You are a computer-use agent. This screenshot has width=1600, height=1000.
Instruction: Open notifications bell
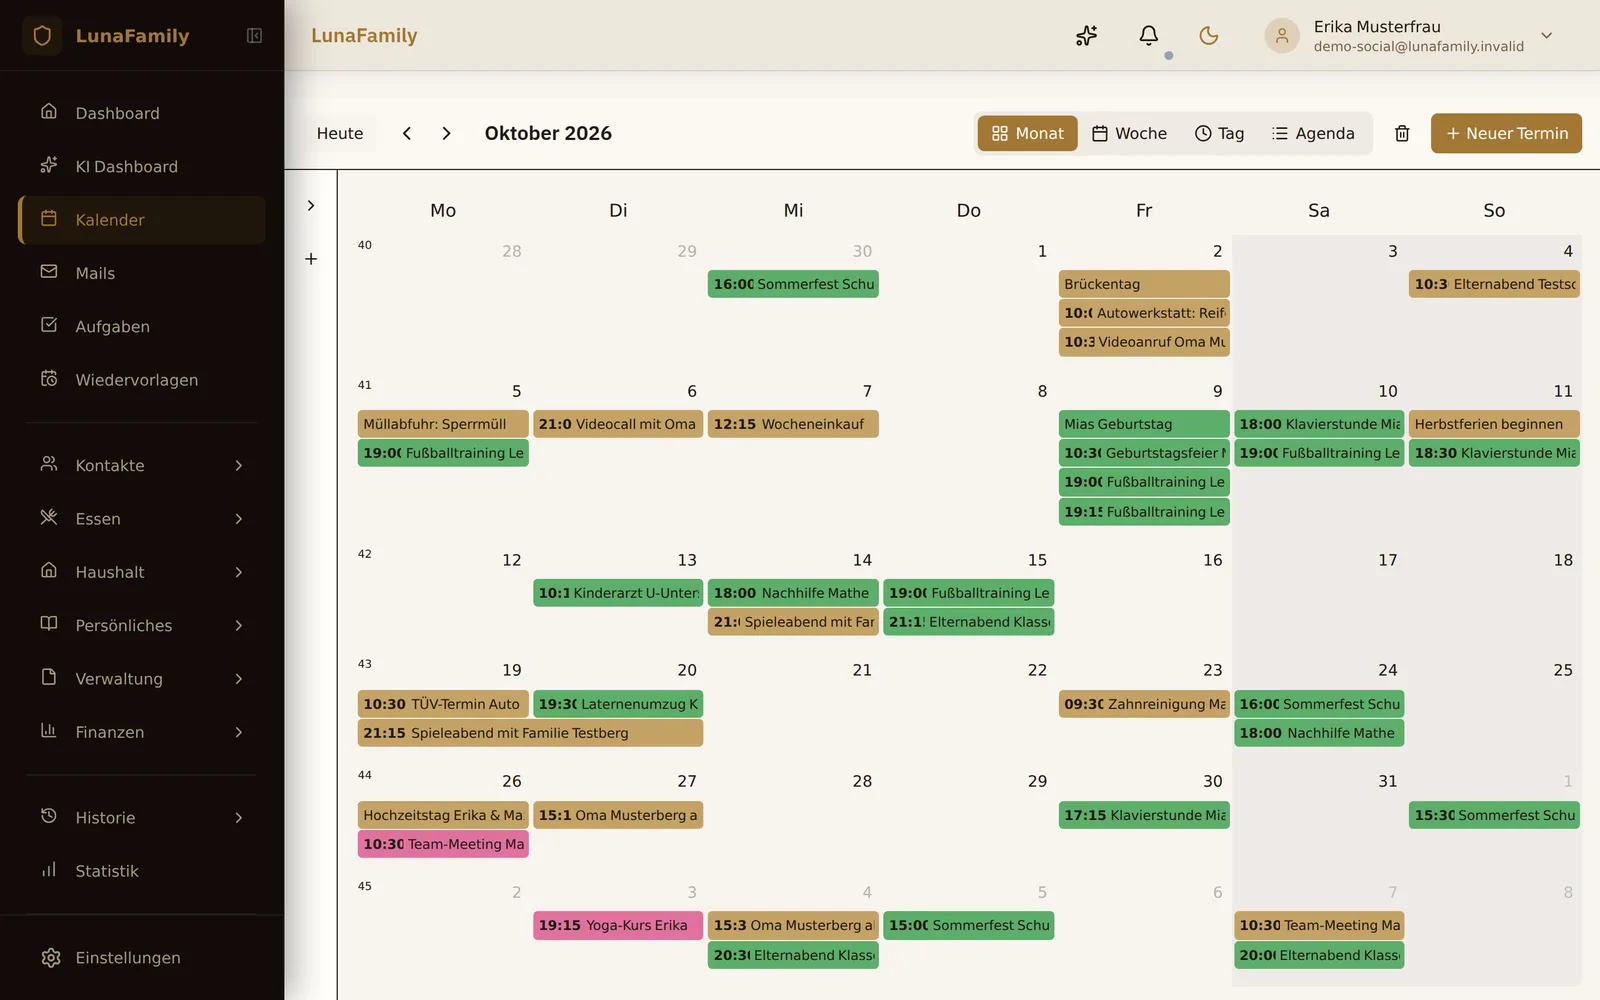(1149, 36)
